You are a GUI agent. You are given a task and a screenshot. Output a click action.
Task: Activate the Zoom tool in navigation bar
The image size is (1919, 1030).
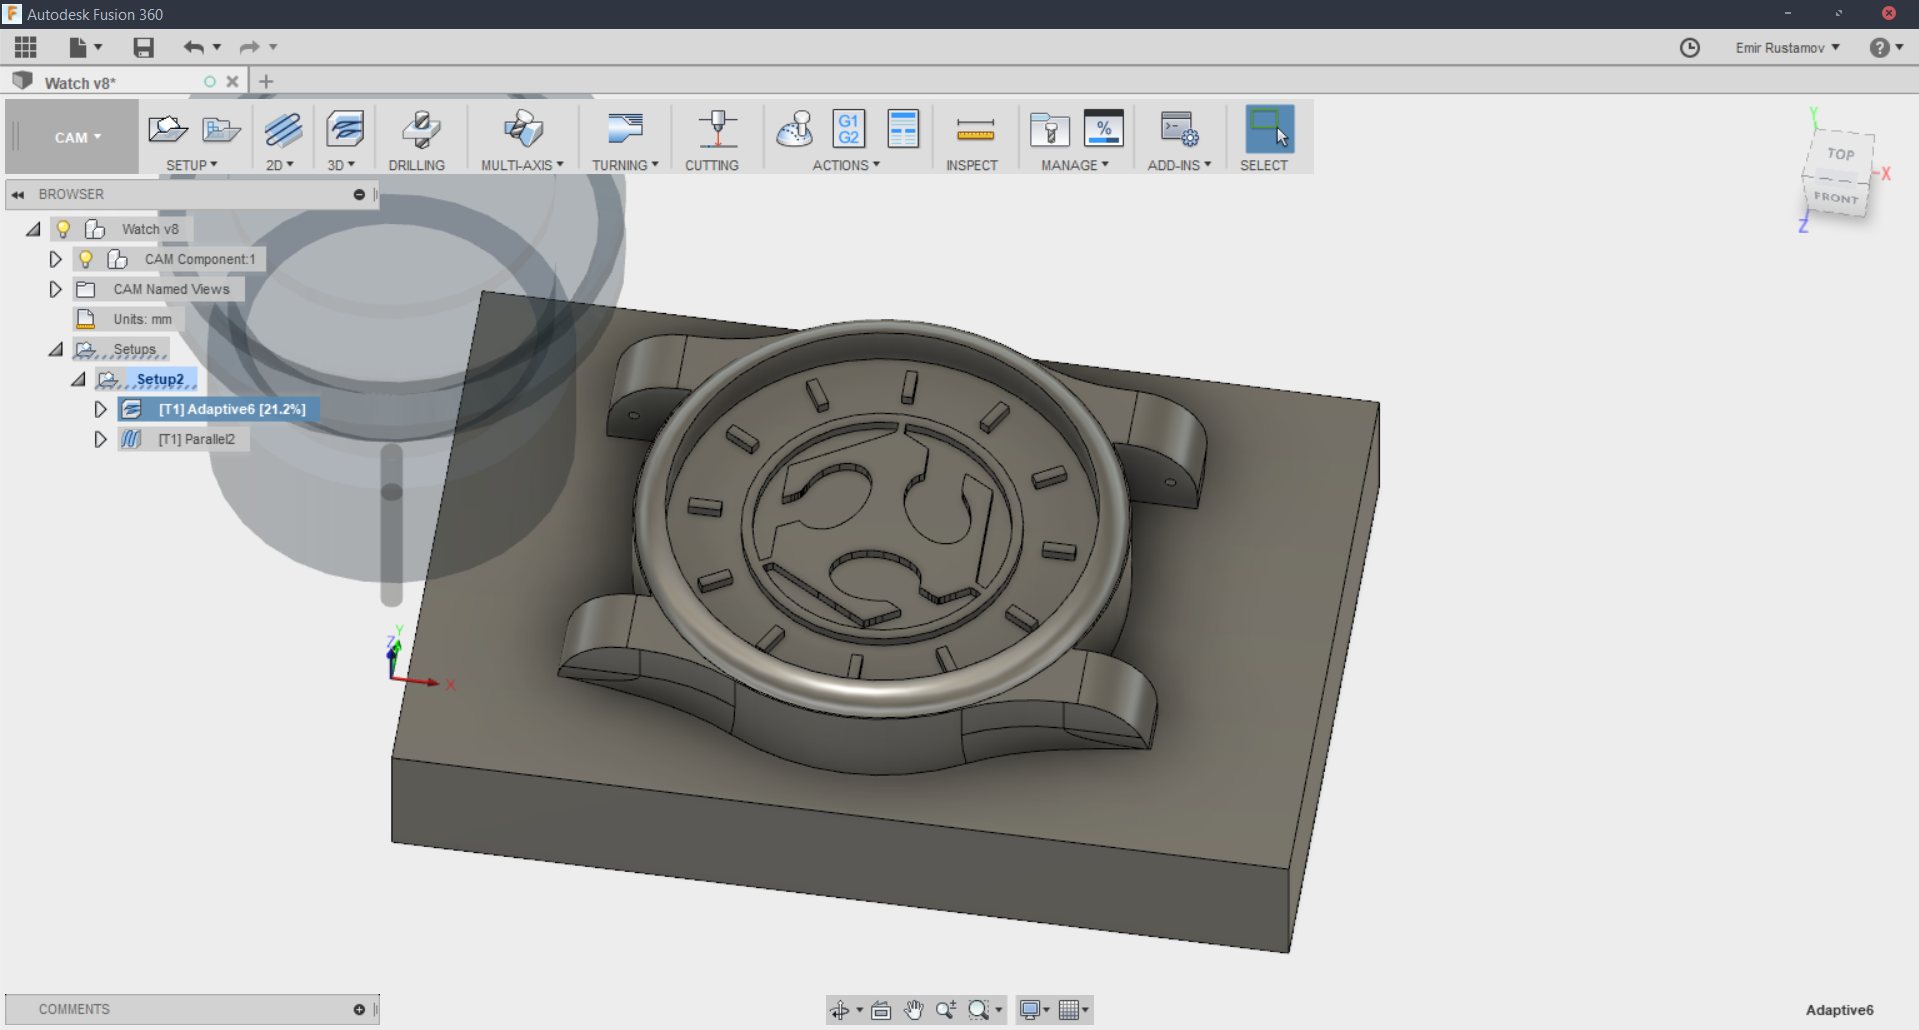pyautogui.click(x=945, y=1010)
